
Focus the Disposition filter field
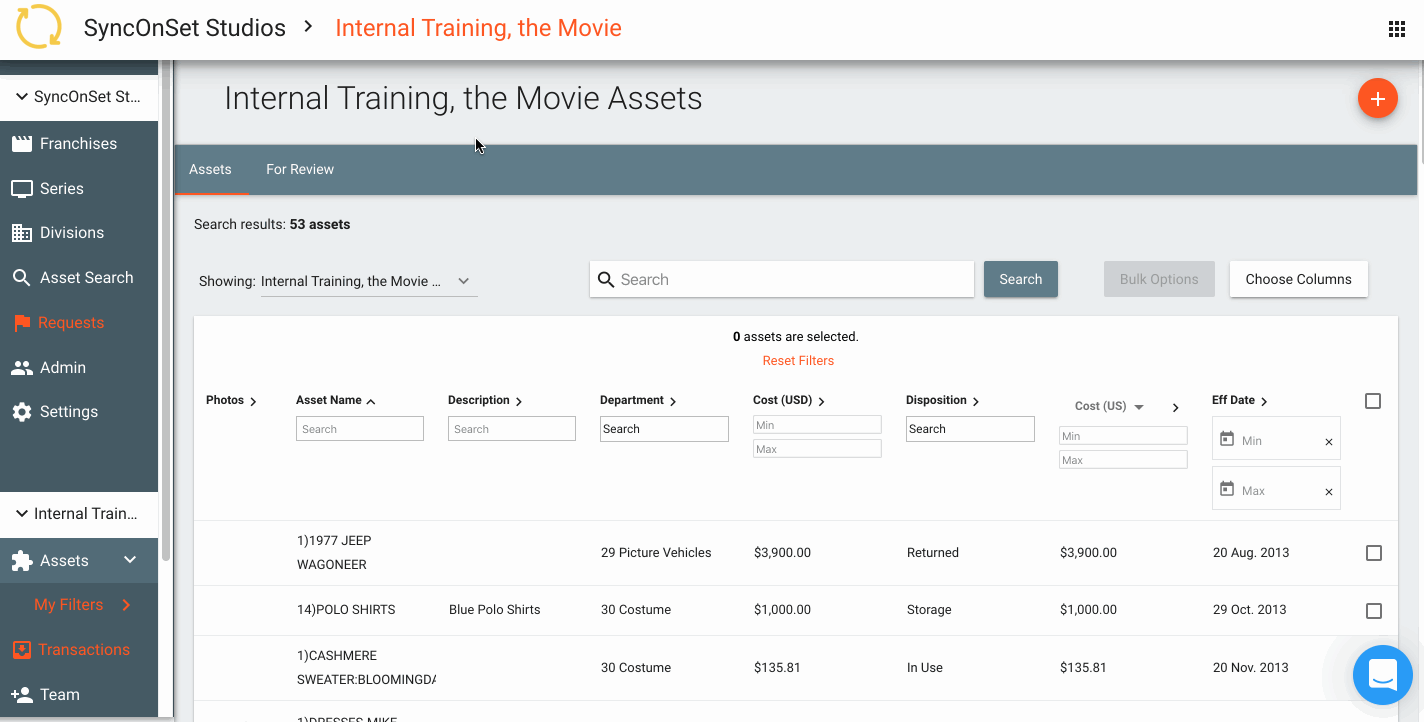click(970, 429)
